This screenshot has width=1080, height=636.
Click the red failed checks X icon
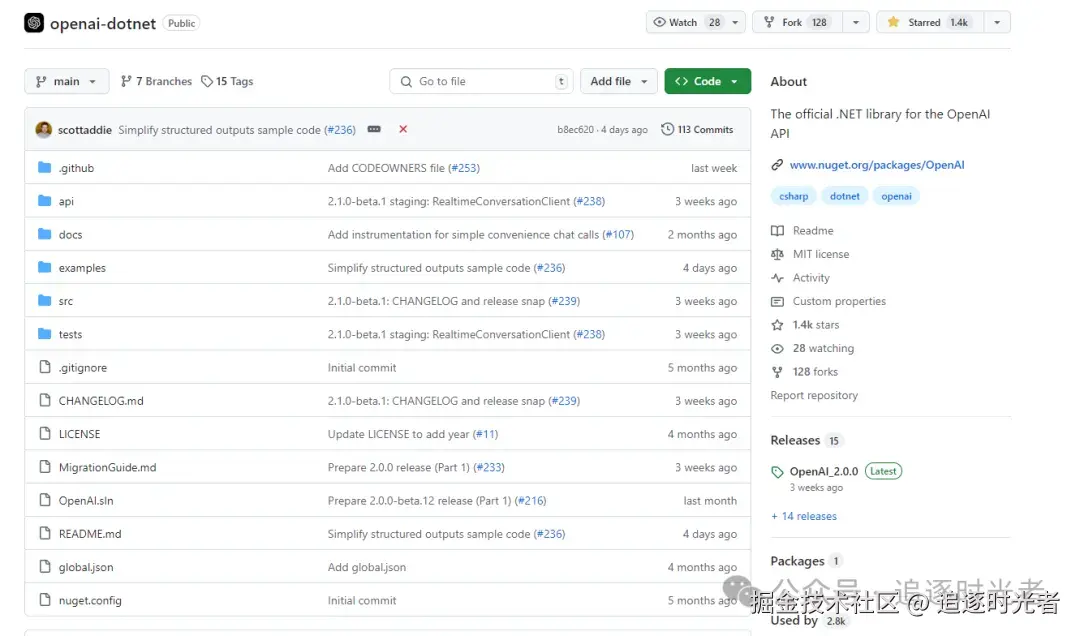click(x=403, y=129)
